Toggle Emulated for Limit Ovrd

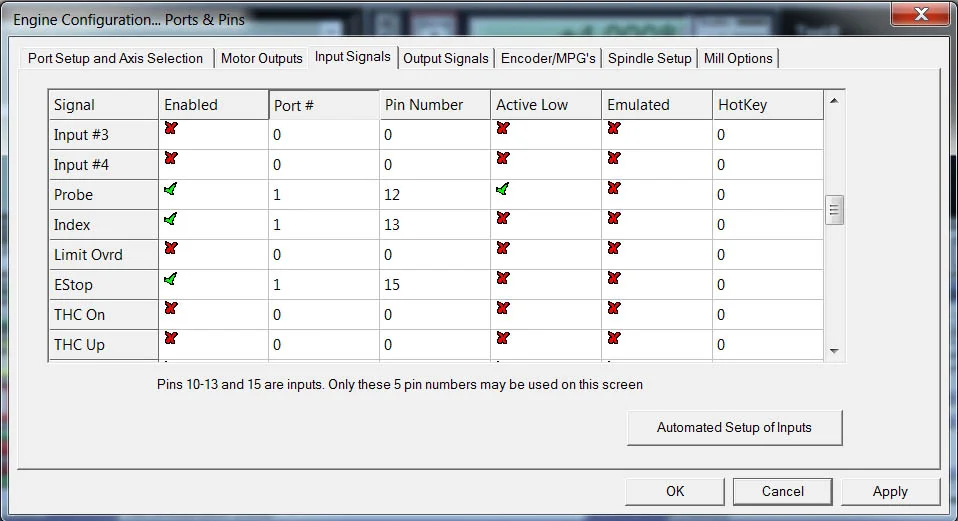(614, 247)
